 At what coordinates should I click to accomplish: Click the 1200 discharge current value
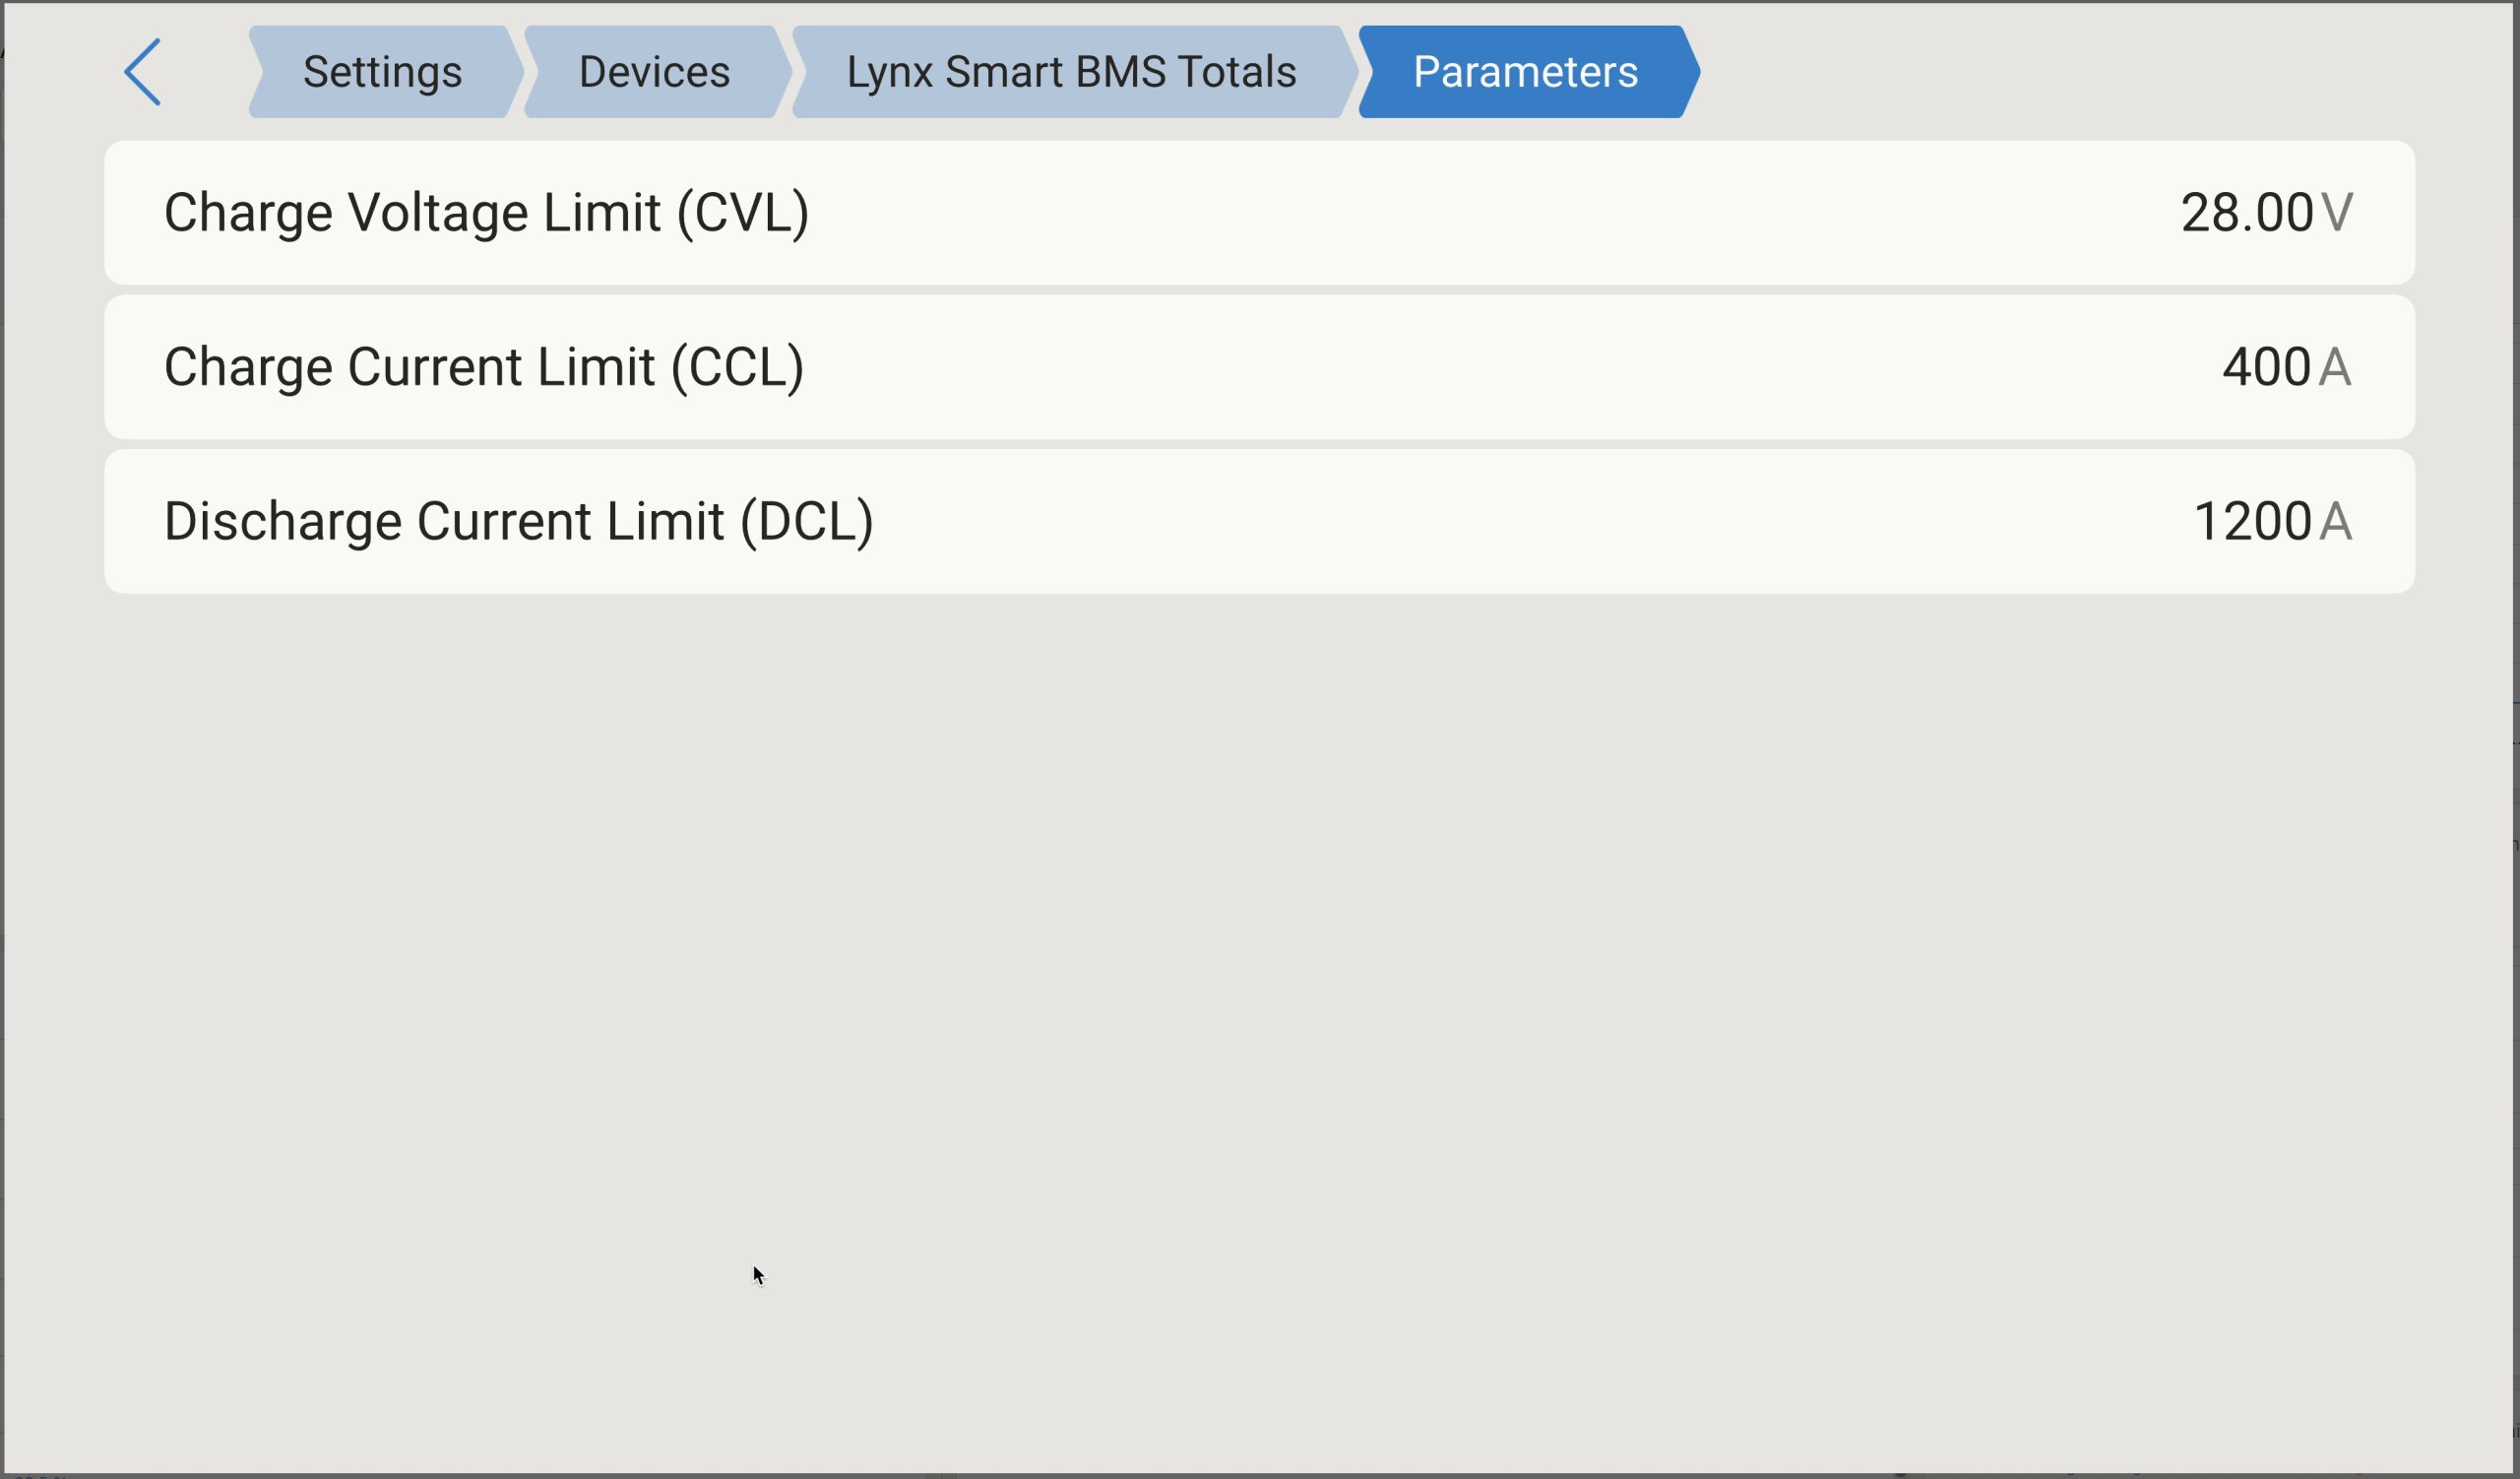tap(2252, 522)
